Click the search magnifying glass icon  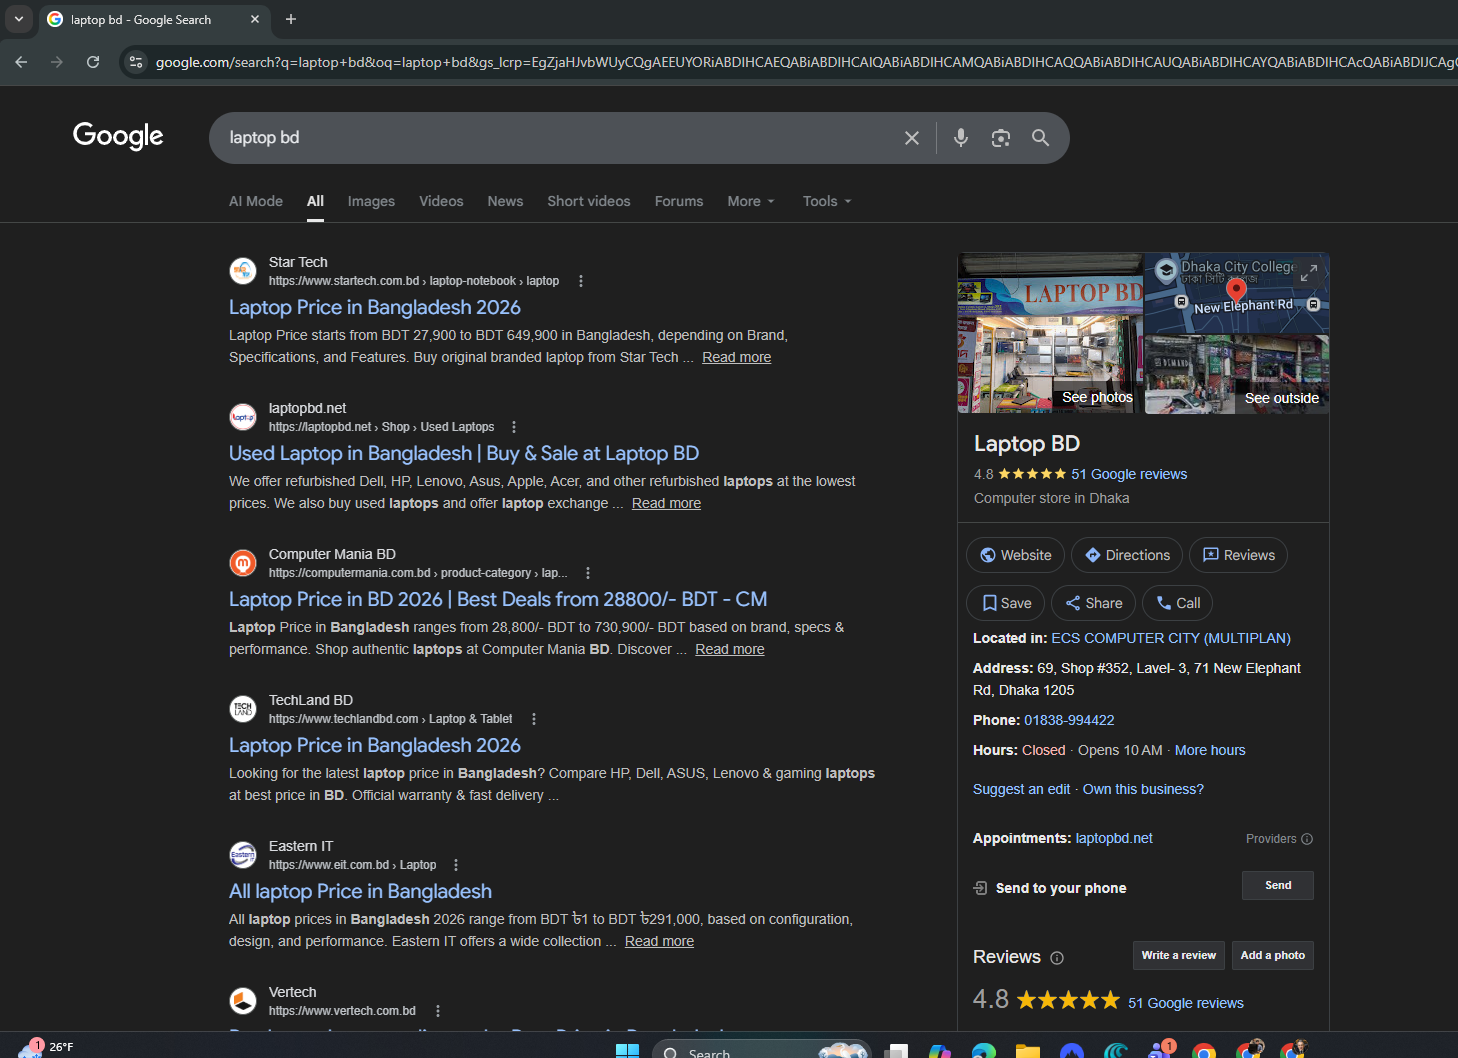1040,137
